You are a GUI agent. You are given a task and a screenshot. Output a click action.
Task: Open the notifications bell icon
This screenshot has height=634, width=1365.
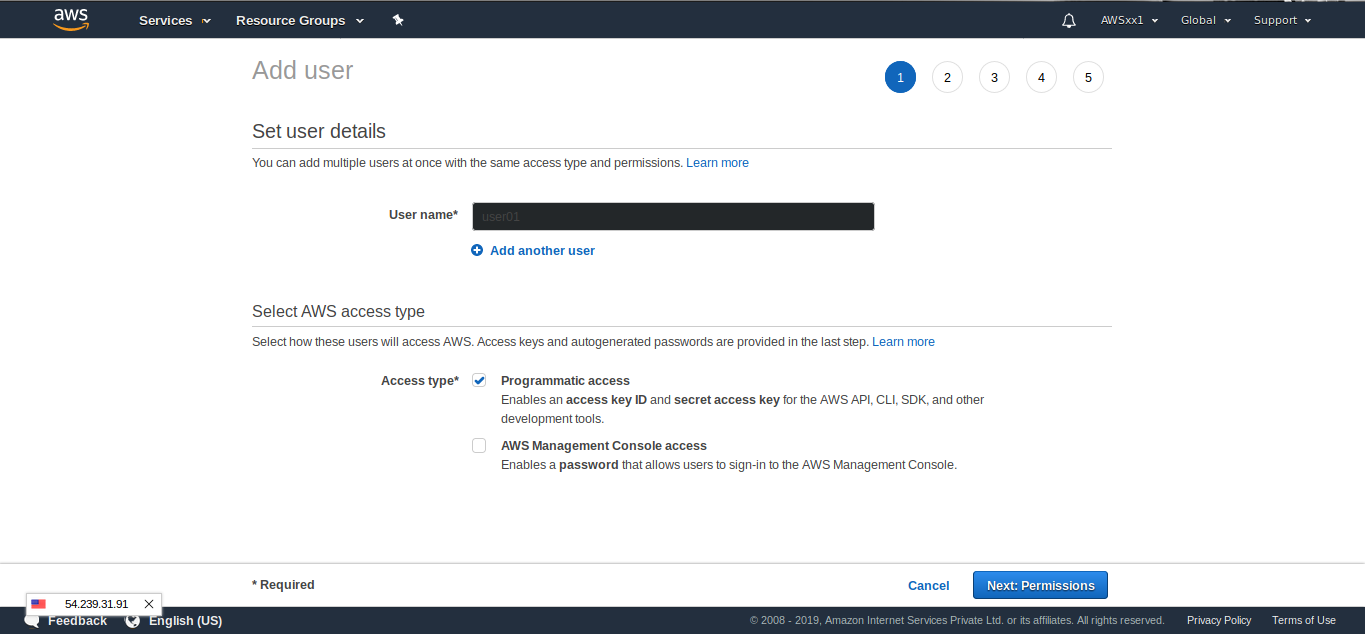click(x=1069, y=20)
